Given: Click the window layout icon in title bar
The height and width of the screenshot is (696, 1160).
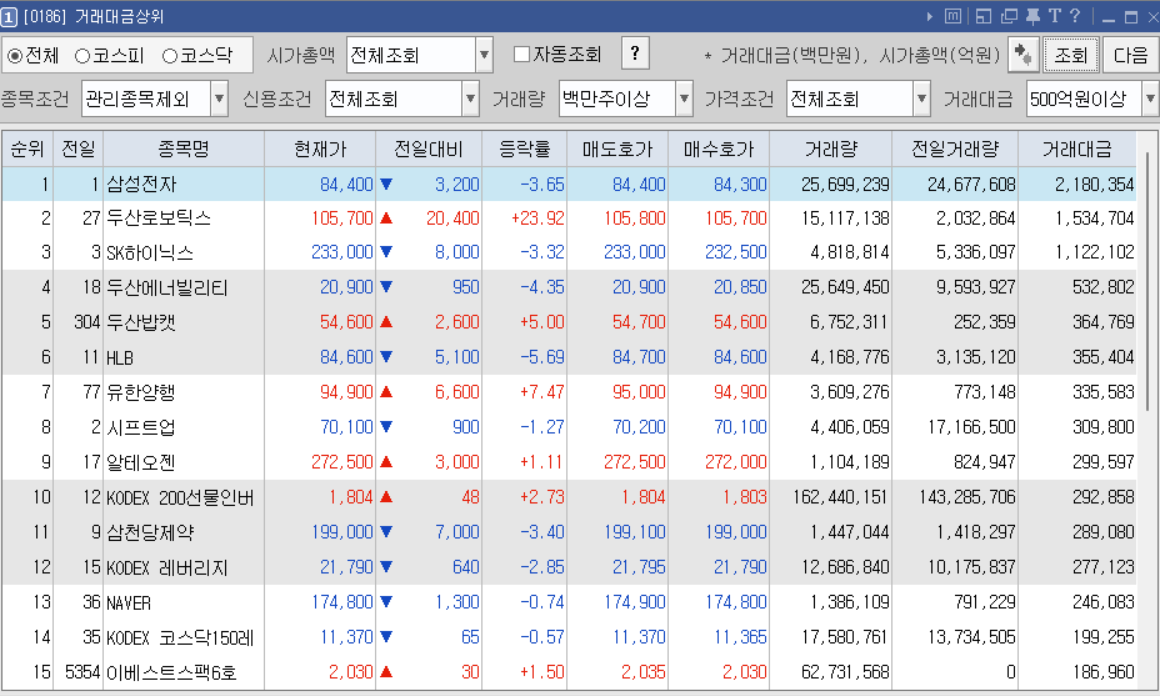Looking at the screenshot, I should pos(983,16).
